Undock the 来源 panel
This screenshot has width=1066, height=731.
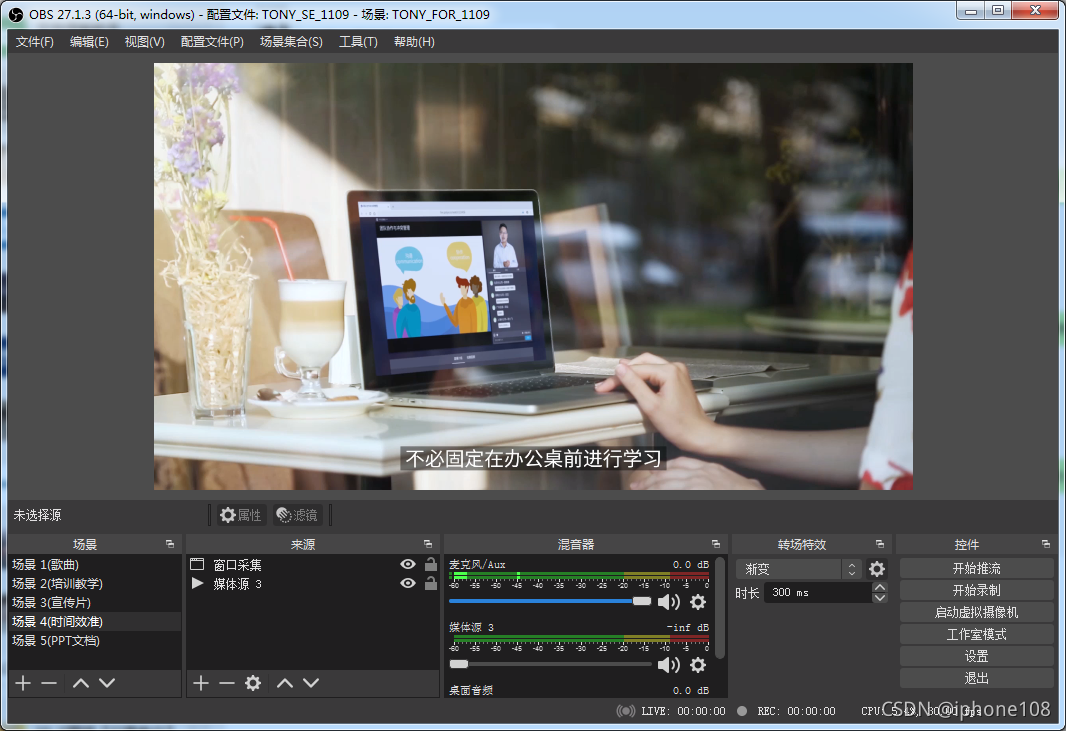428,544
